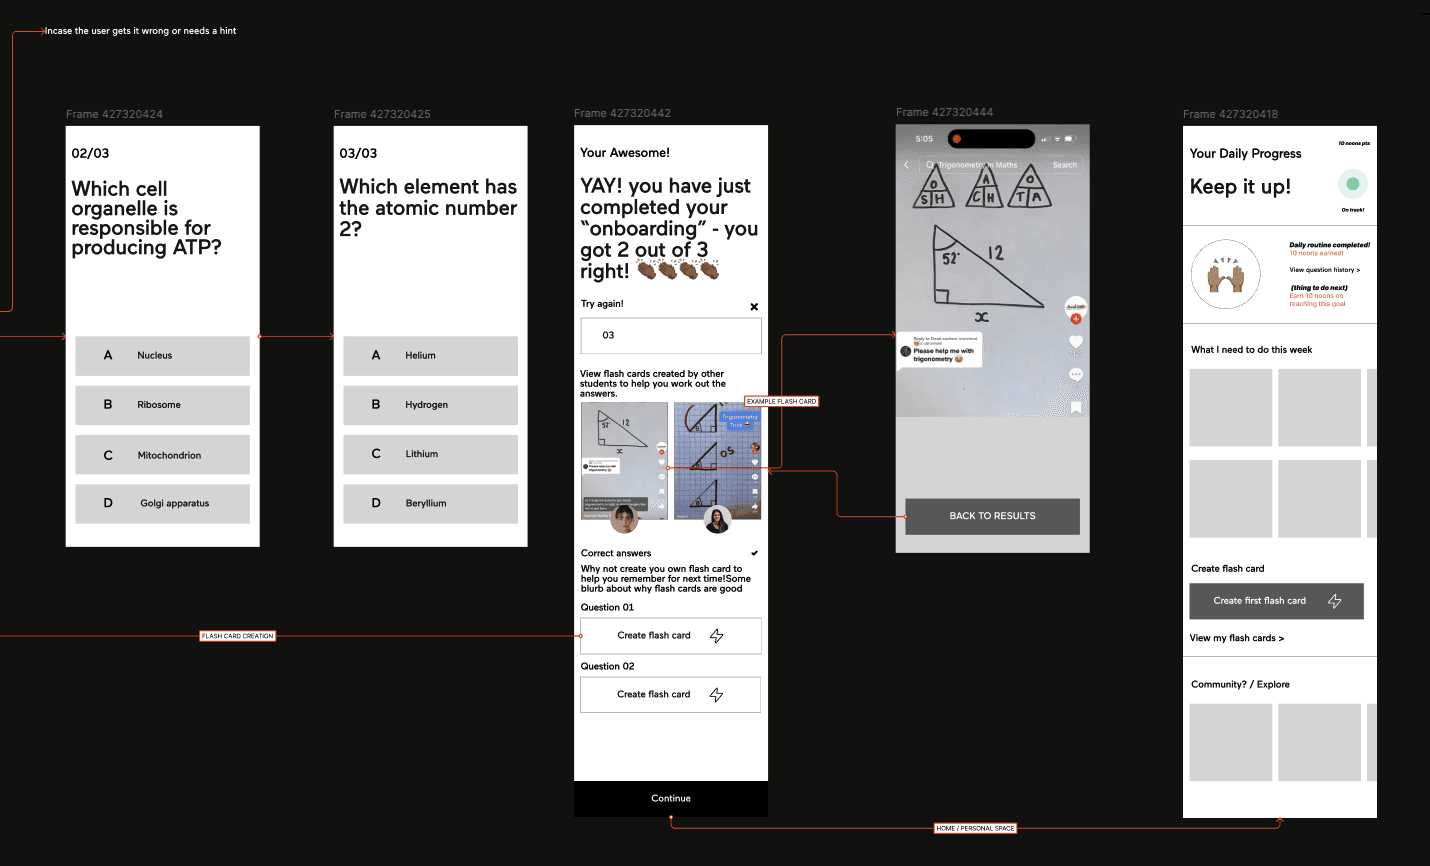
Task: Click the '10 noons pts' label
Action: coord(1354,143)
